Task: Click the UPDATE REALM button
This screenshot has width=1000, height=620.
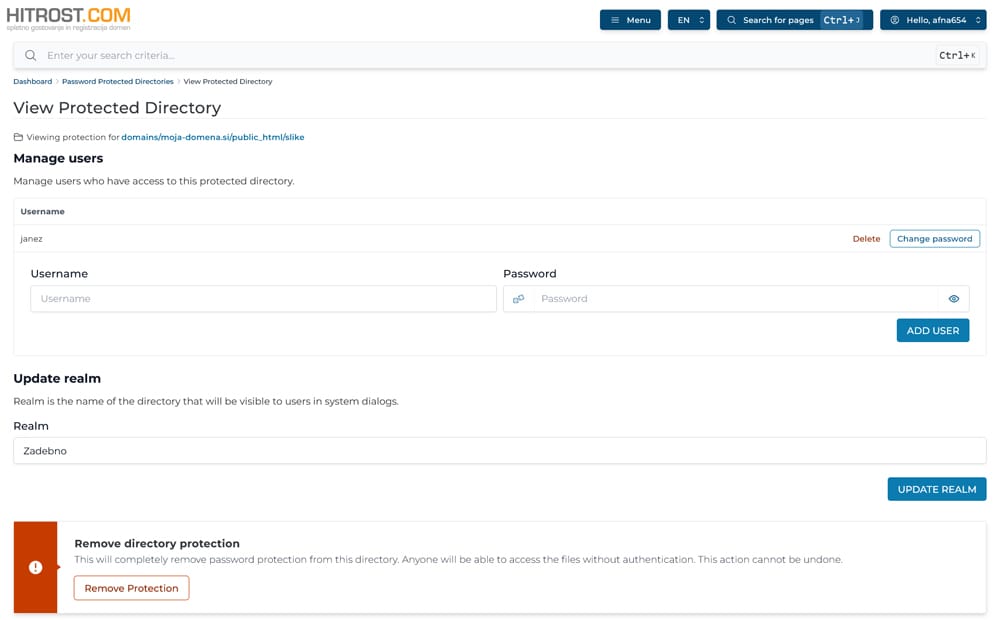Action: [x=936, y=489]
